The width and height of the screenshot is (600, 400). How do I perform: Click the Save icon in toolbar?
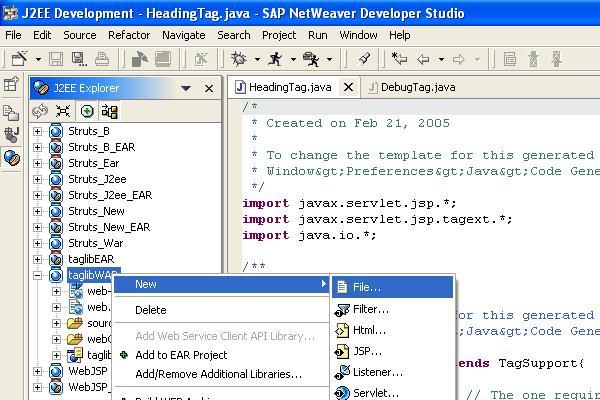(56, 60)
